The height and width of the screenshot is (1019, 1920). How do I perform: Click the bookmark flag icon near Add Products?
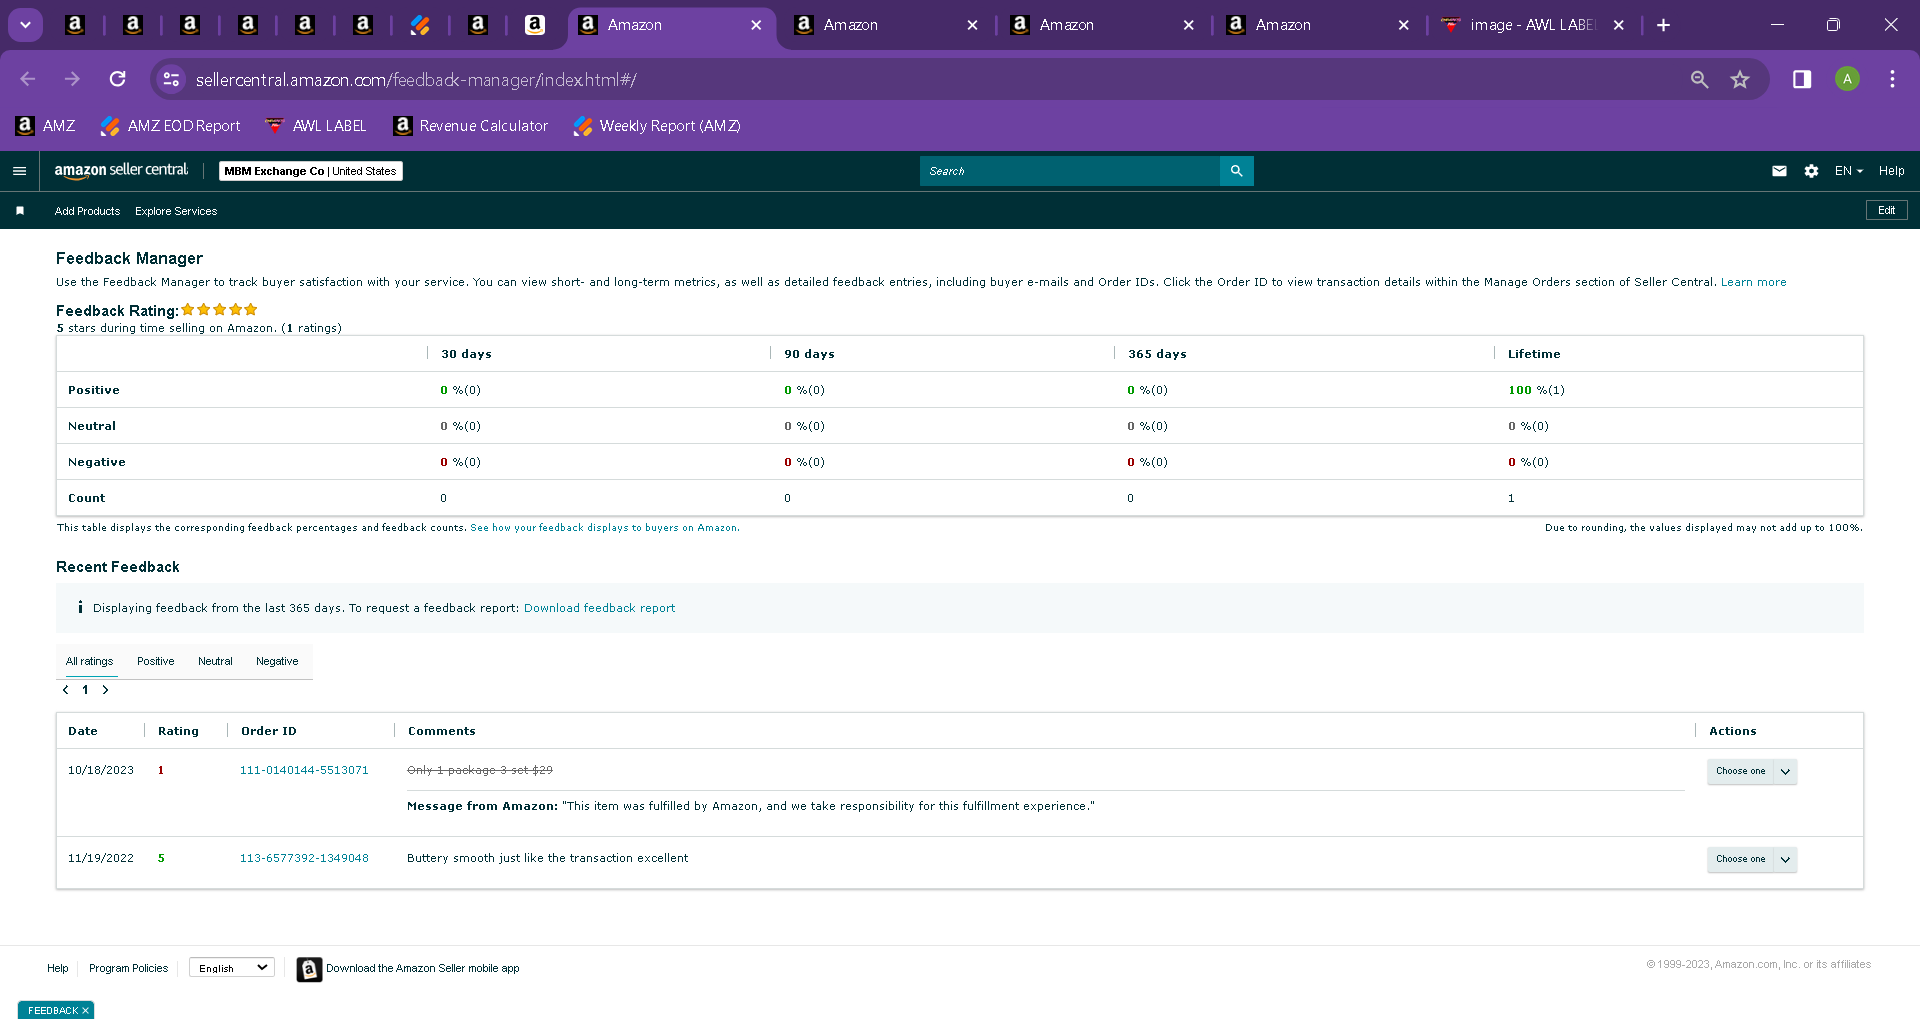20,211
